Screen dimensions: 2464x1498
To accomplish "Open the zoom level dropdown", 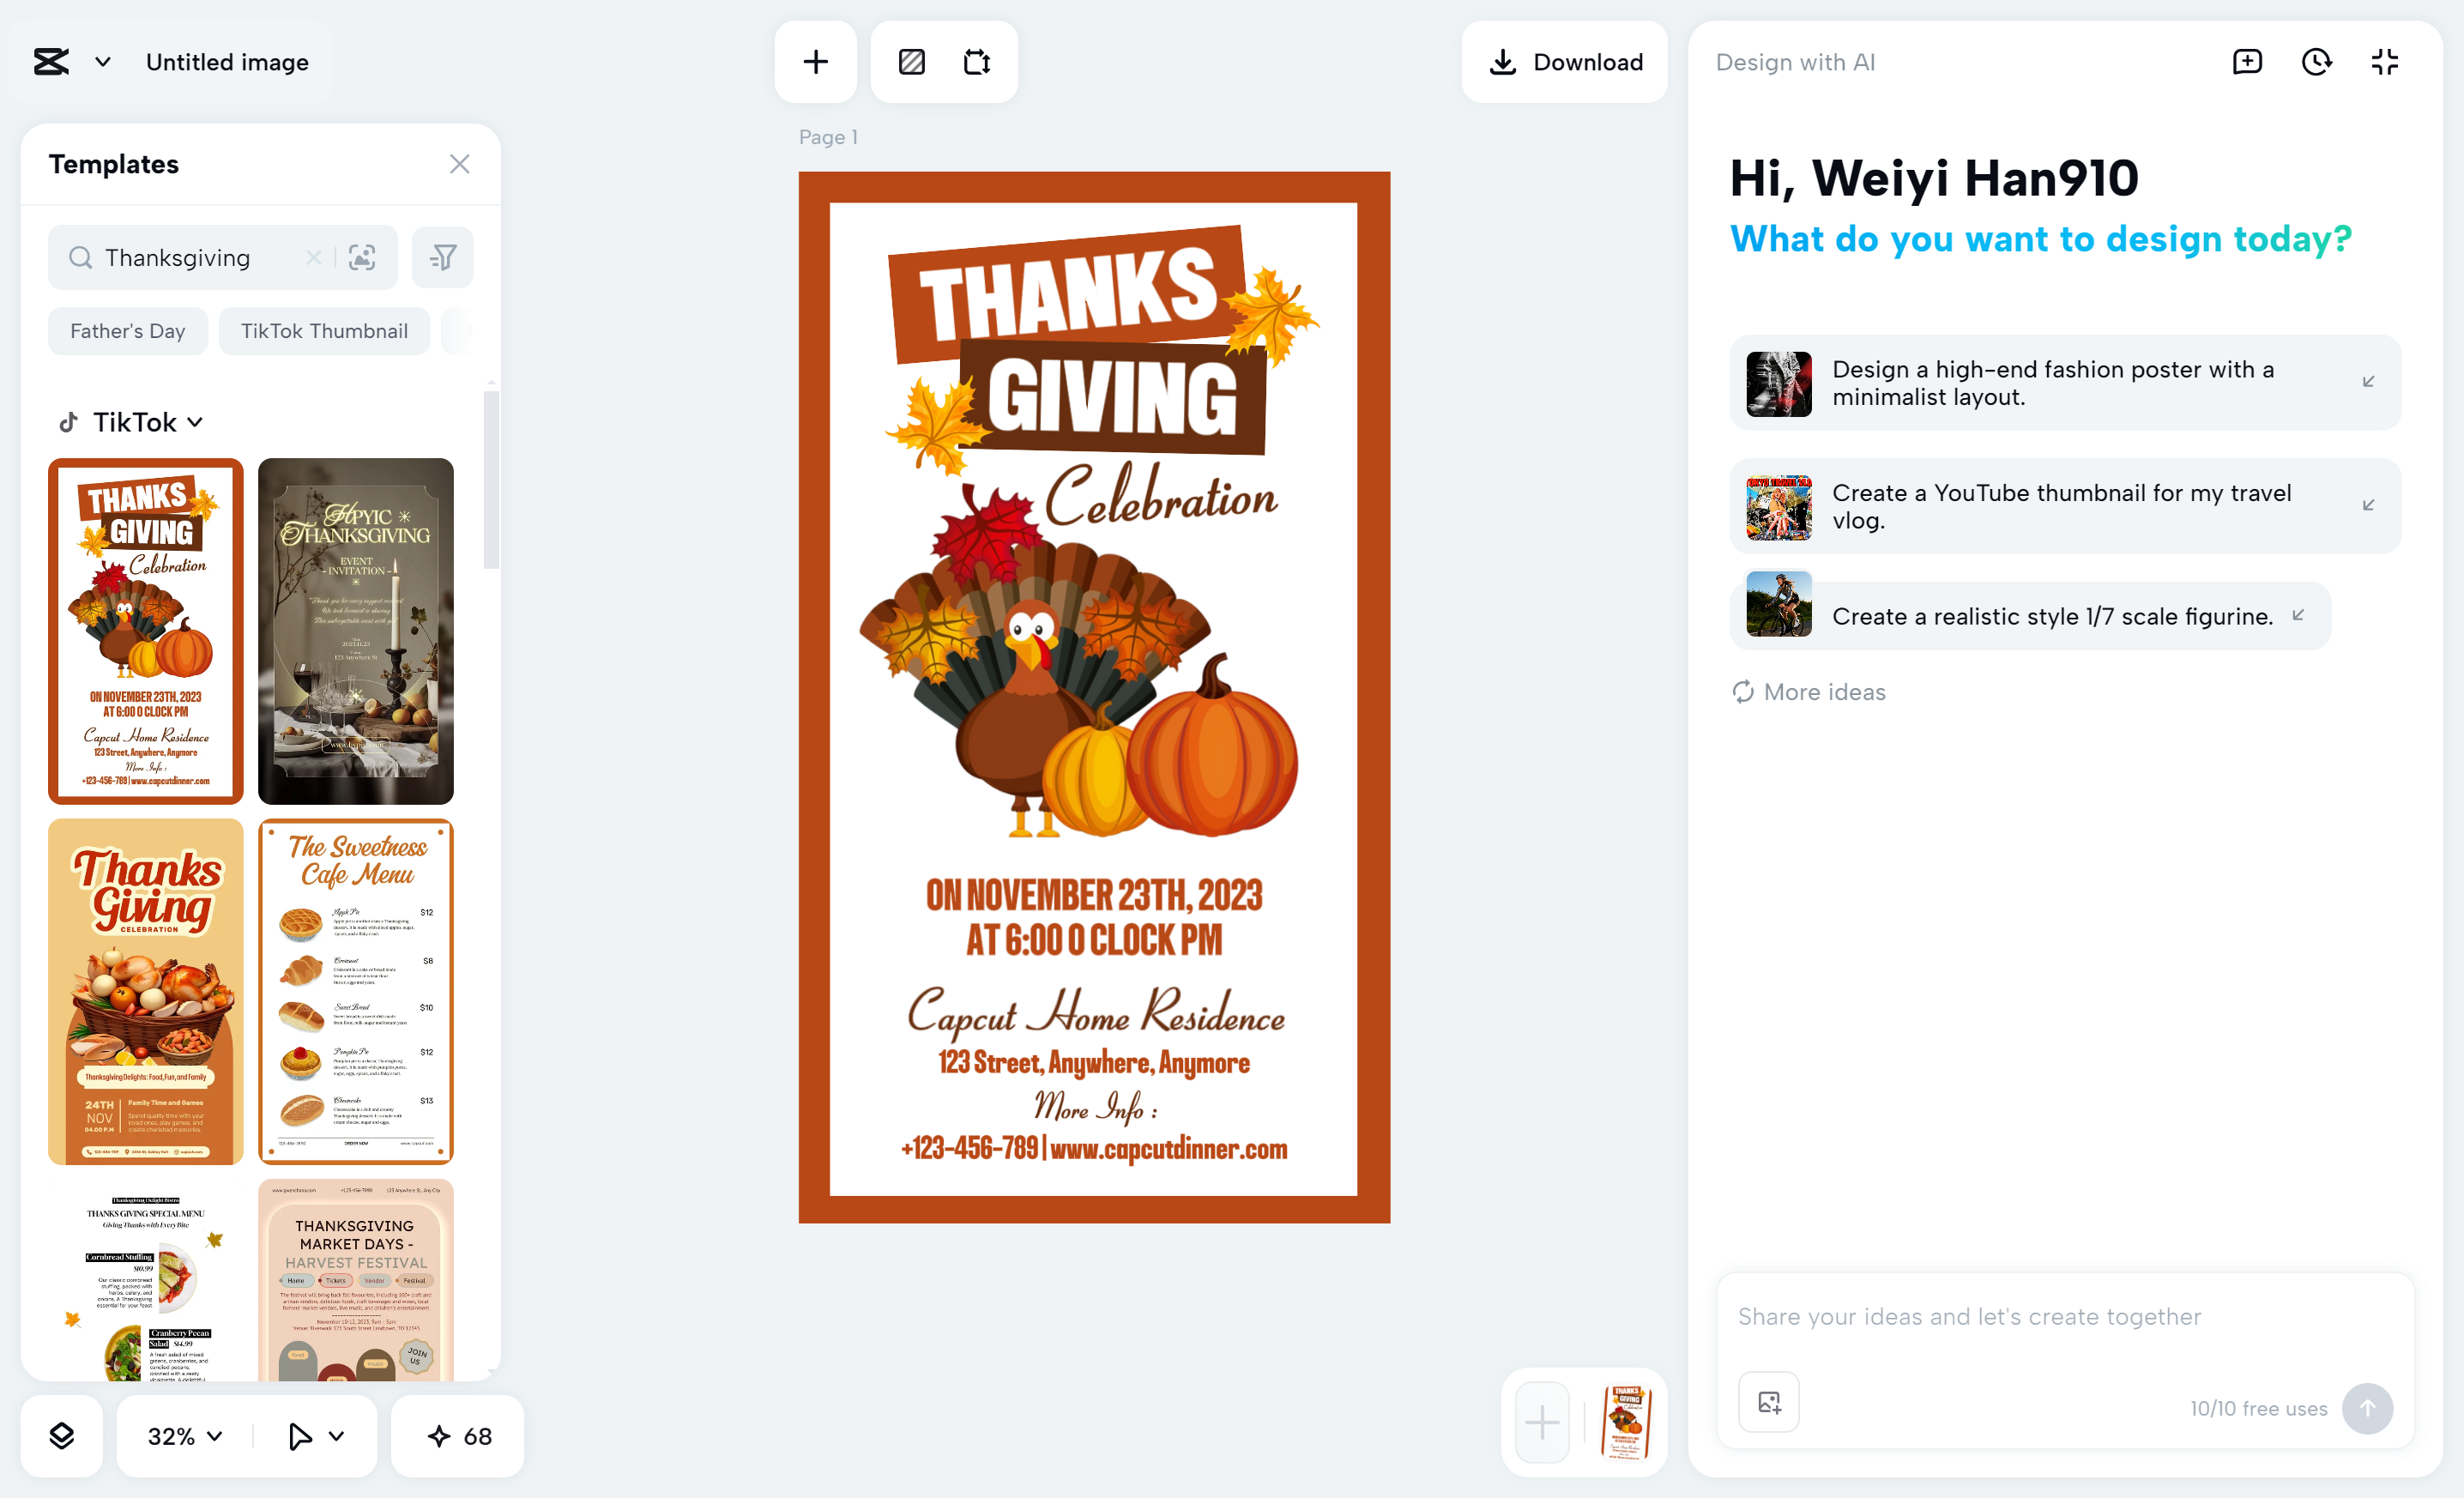I will tap(182, 1436).
